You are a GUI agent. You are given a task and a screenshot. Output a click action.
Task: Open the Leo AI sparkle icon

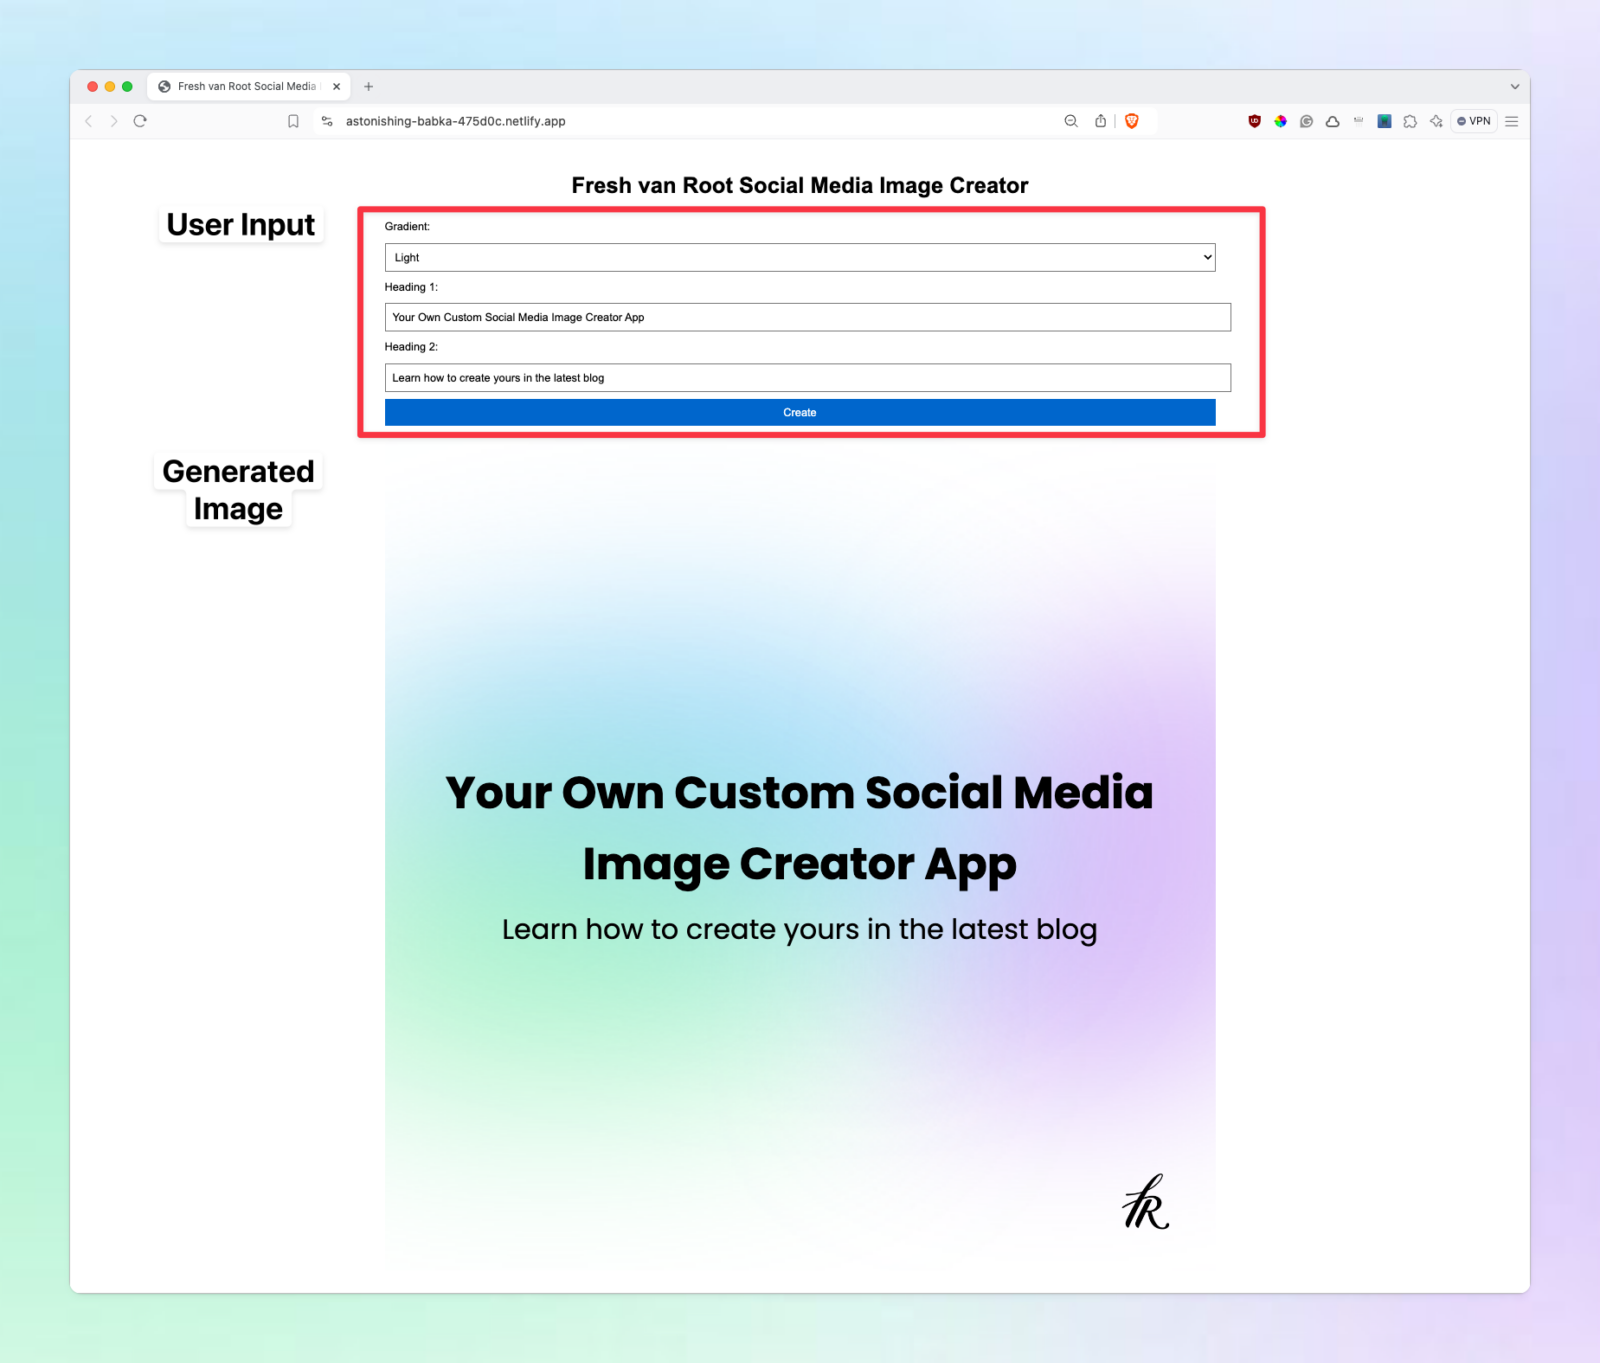tap(1436, 121)
